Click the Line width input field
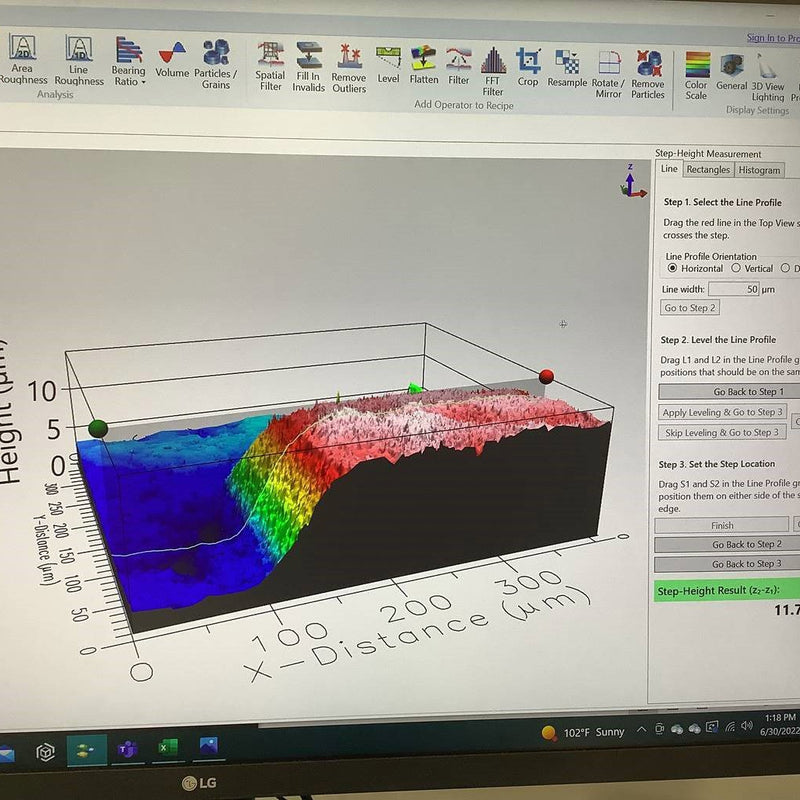This screenshot has width=800, height=800. [734, 289]
